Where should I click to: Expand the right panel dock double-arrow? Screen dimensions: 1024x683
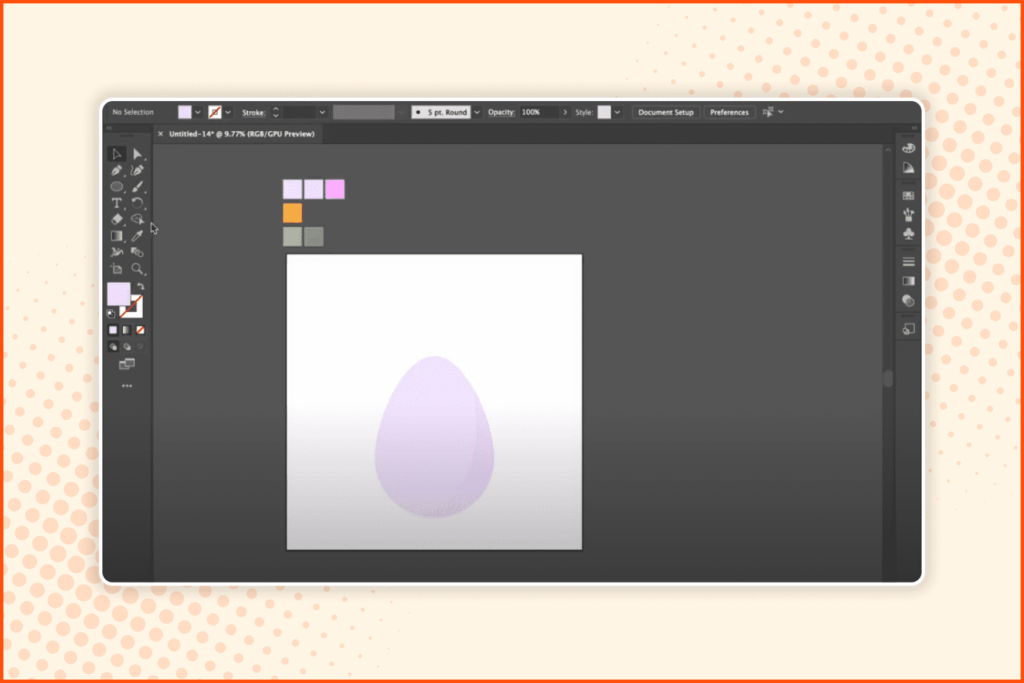(914, 128)
